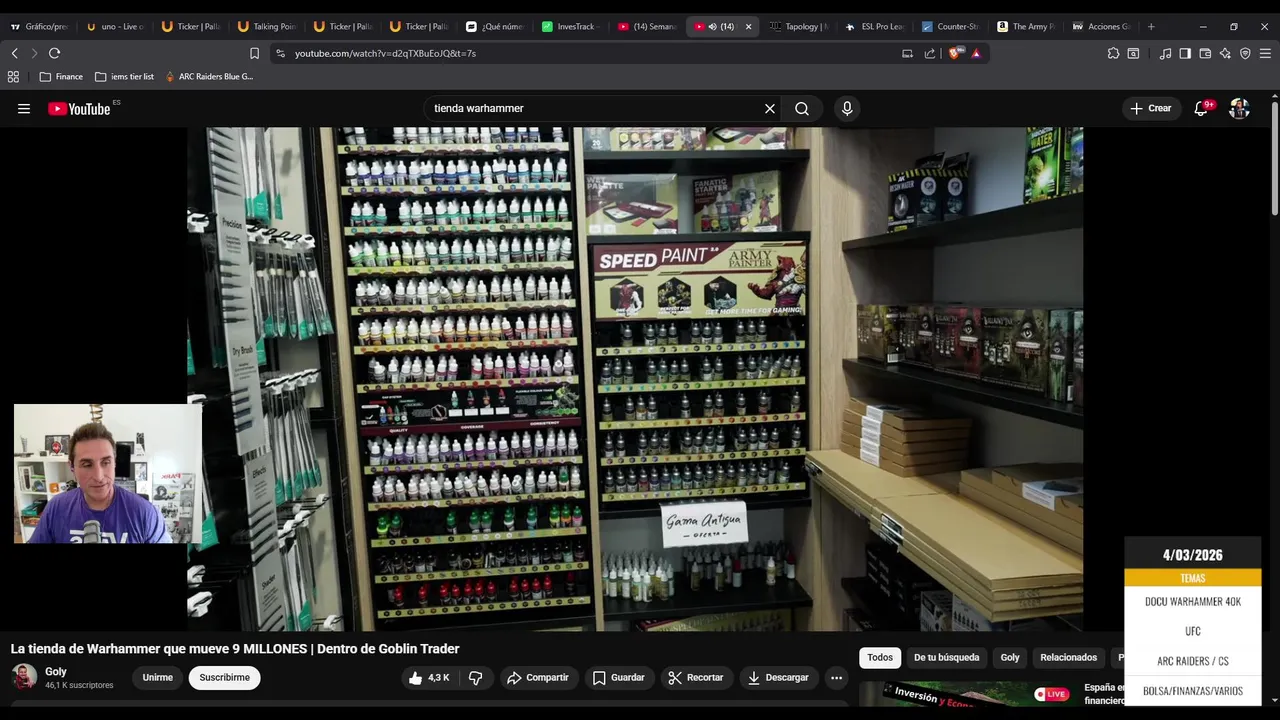Toggle the browser sidebar panel

[x=1185, y=53]
